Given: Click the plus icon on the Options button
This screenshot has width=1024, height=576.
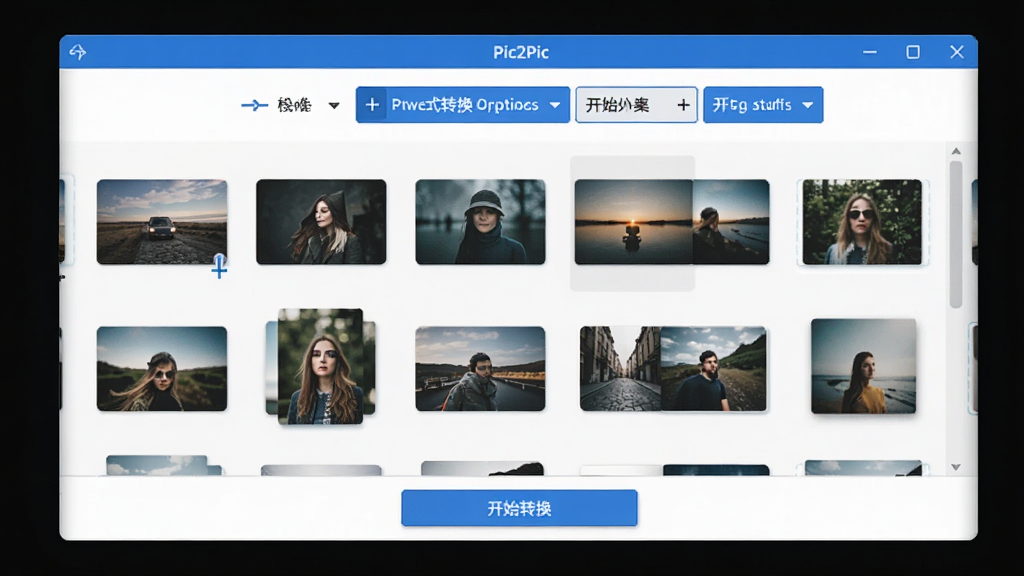Looking at the screenshot, I should click(x=372, y=104).
